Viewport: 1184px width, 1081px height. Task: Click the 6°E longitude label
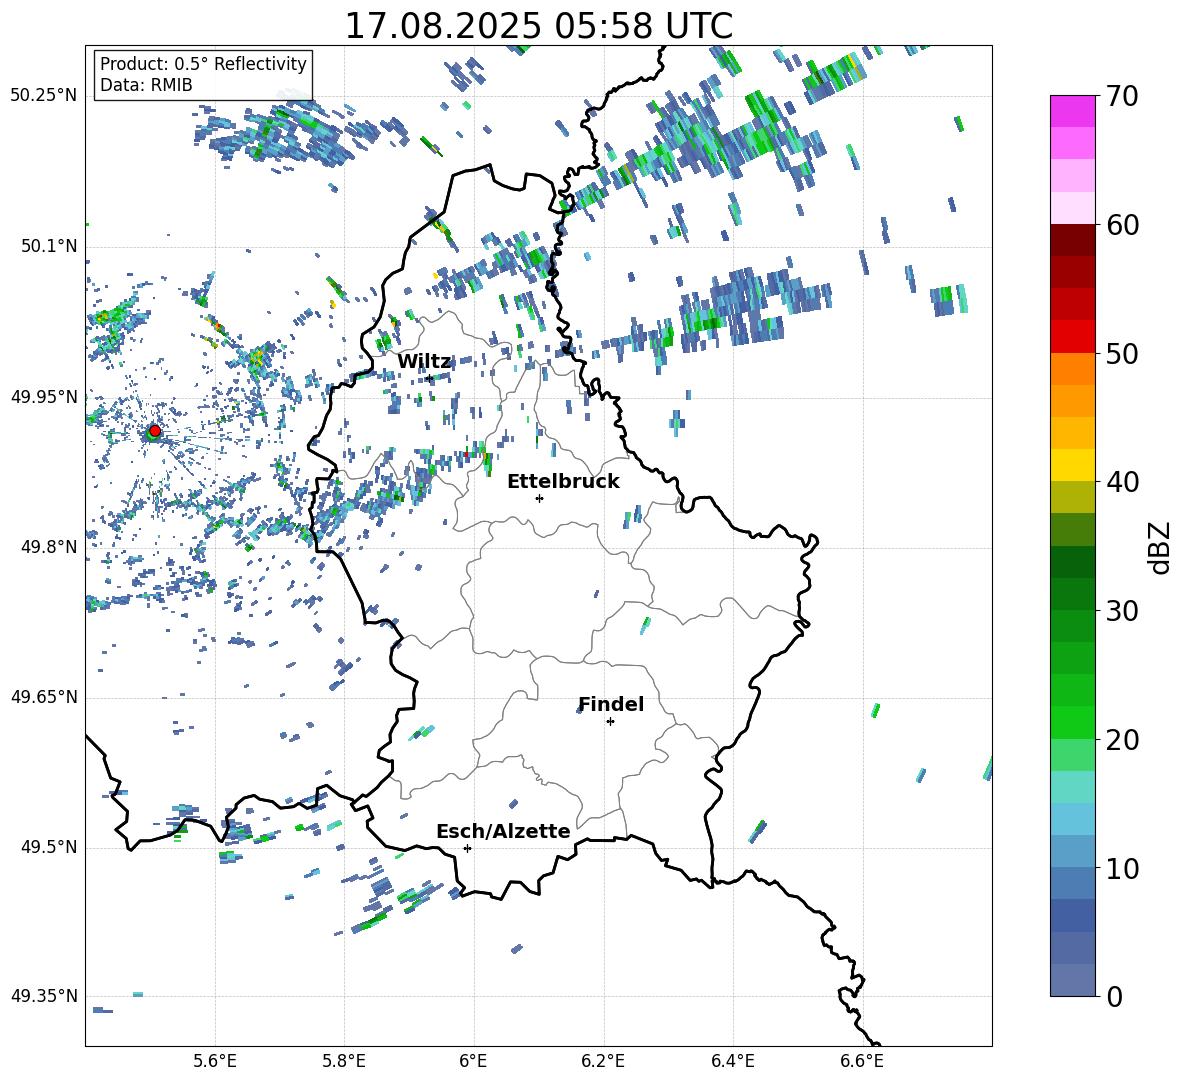(473, 1061)
